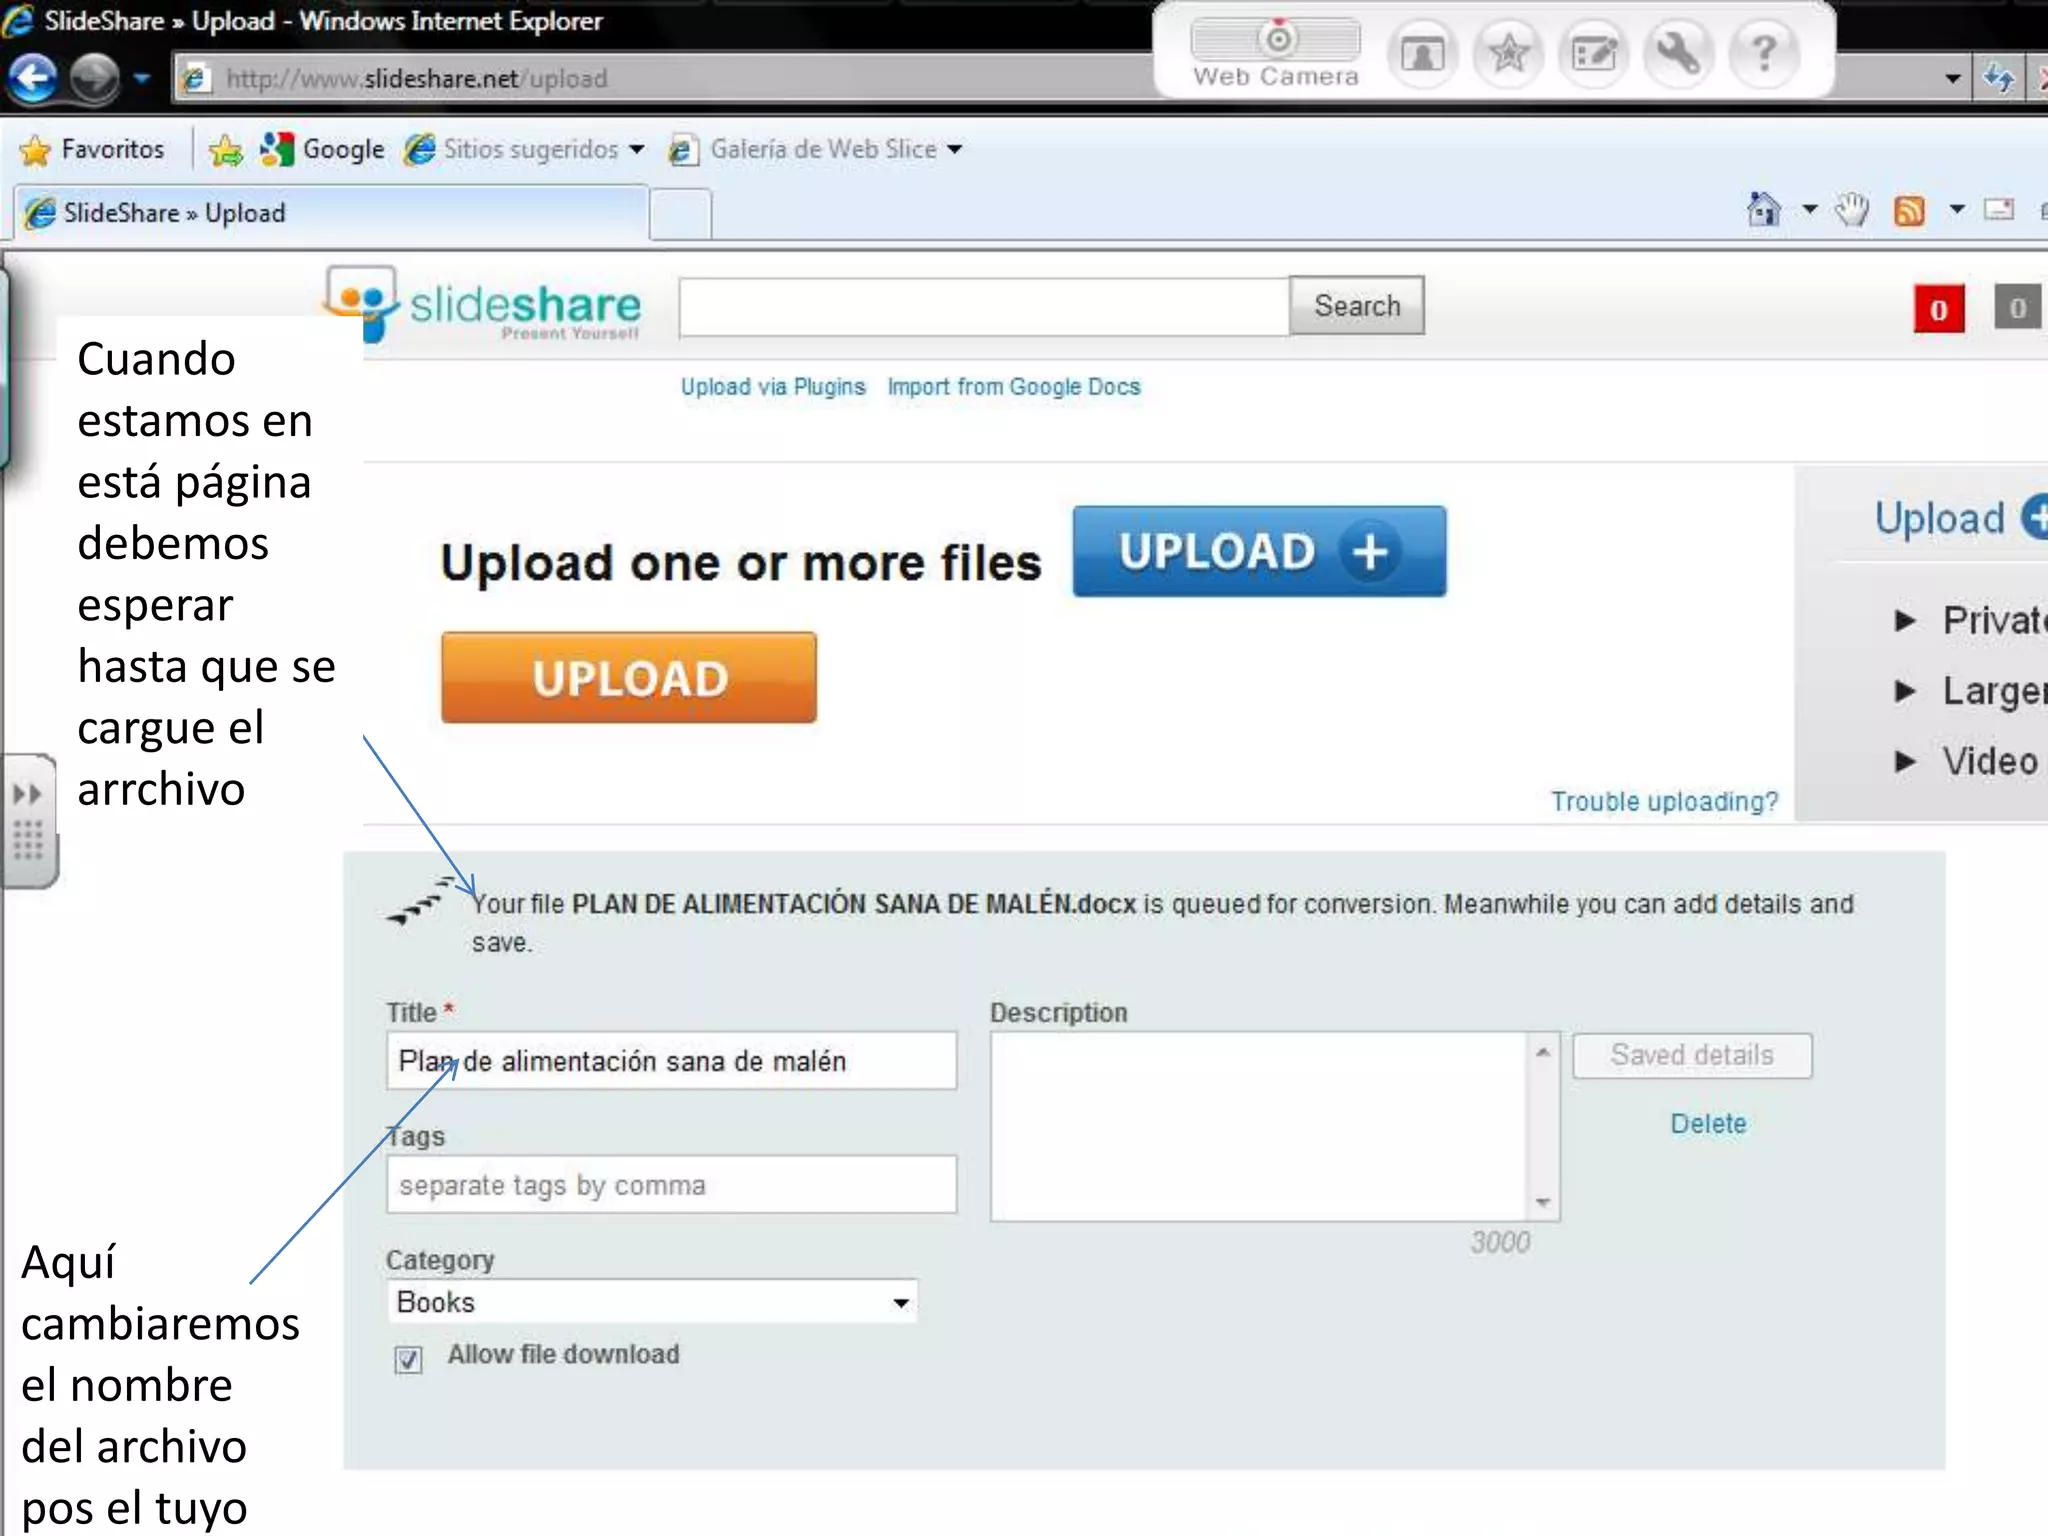
Task: Open the Category dropdown showing Books
Action: (652, 1302)
